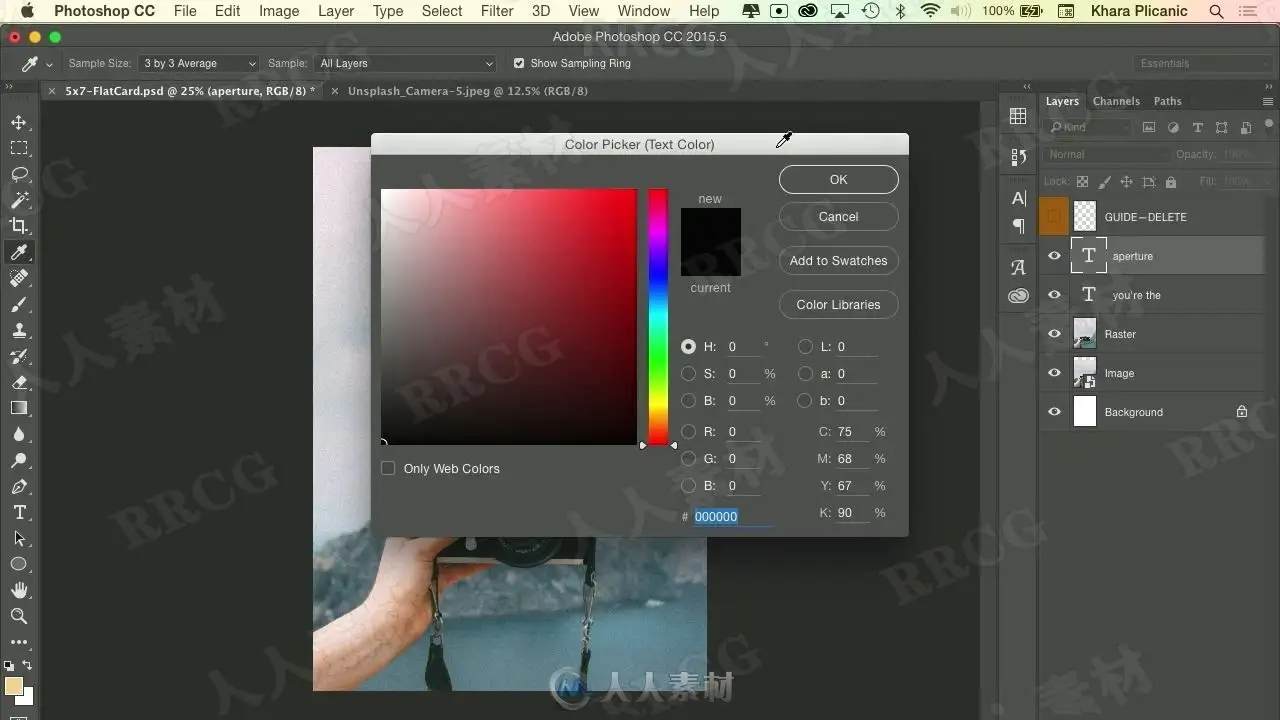The image size is (1280, 720).
Task: Switch to the Paths tab
Action: coord(1167,101)
